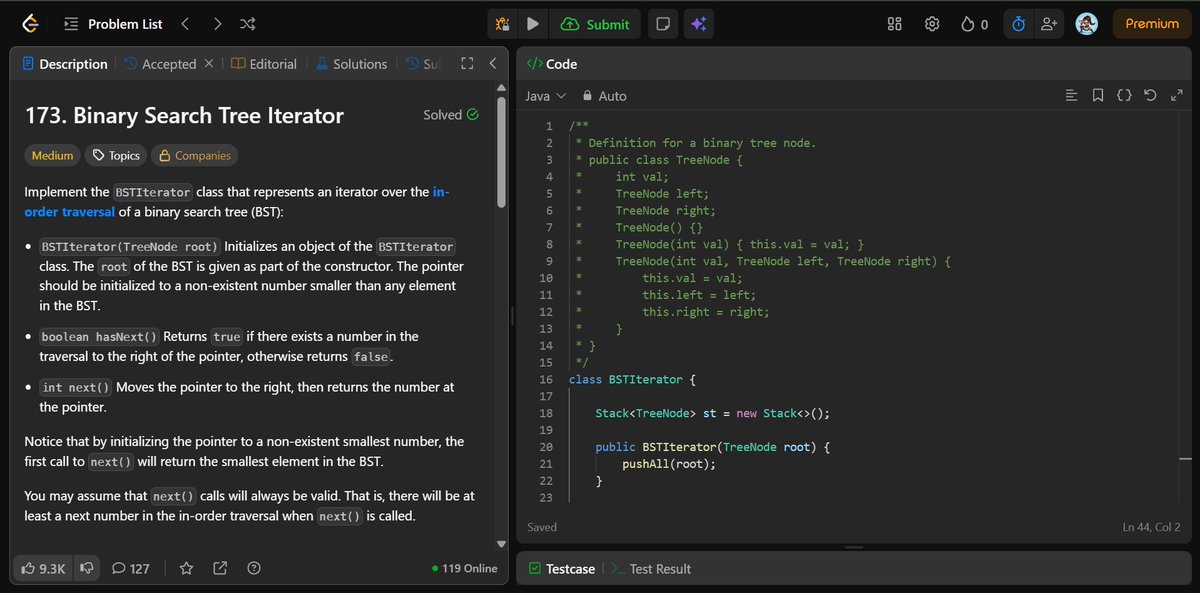Open the AI sparkle assistant icon

[x=698, y=24]
